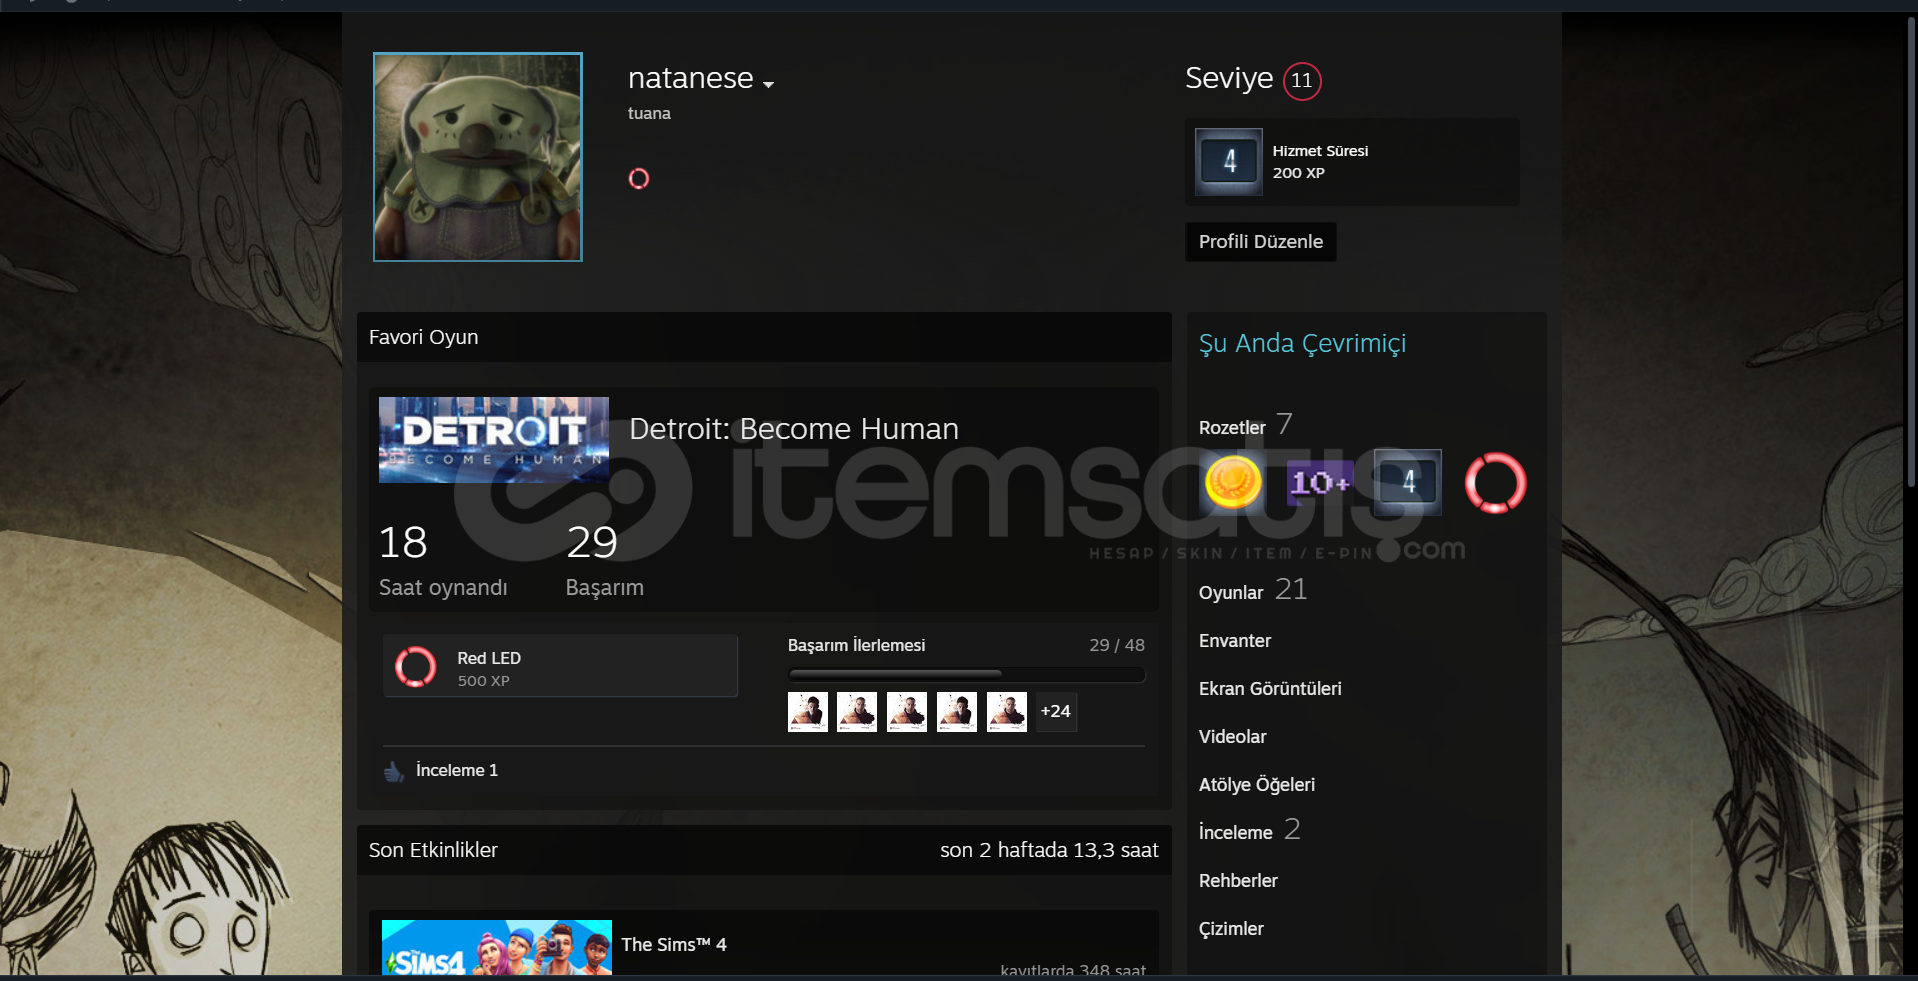Click the Hizmet Süresi 4-year badge icon
Viewport: 1918px width, 981px height.
1229,161
